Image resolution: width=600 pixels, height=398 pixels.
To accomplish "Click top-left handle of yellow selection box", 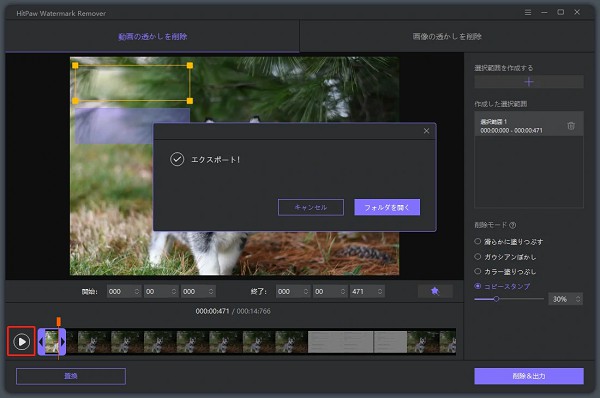I will (75, 65).
